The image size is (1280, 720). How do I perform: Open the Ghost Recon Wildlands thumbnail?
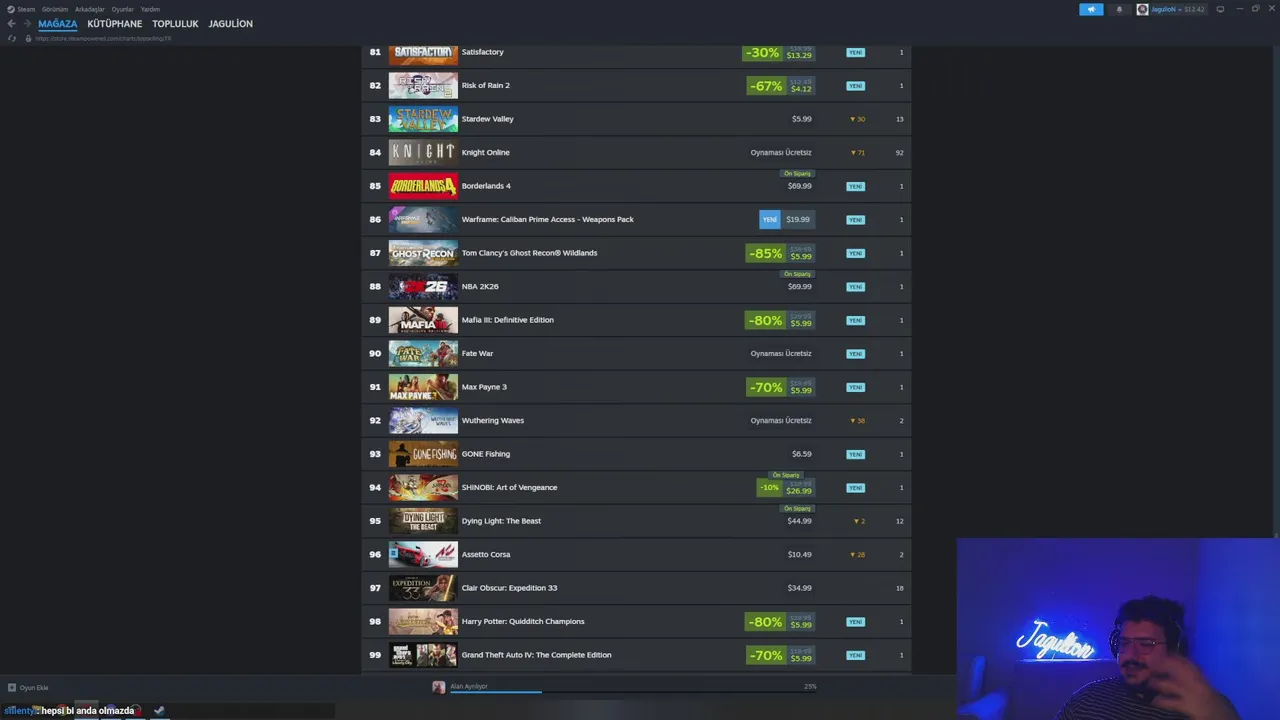pos(423,253)
